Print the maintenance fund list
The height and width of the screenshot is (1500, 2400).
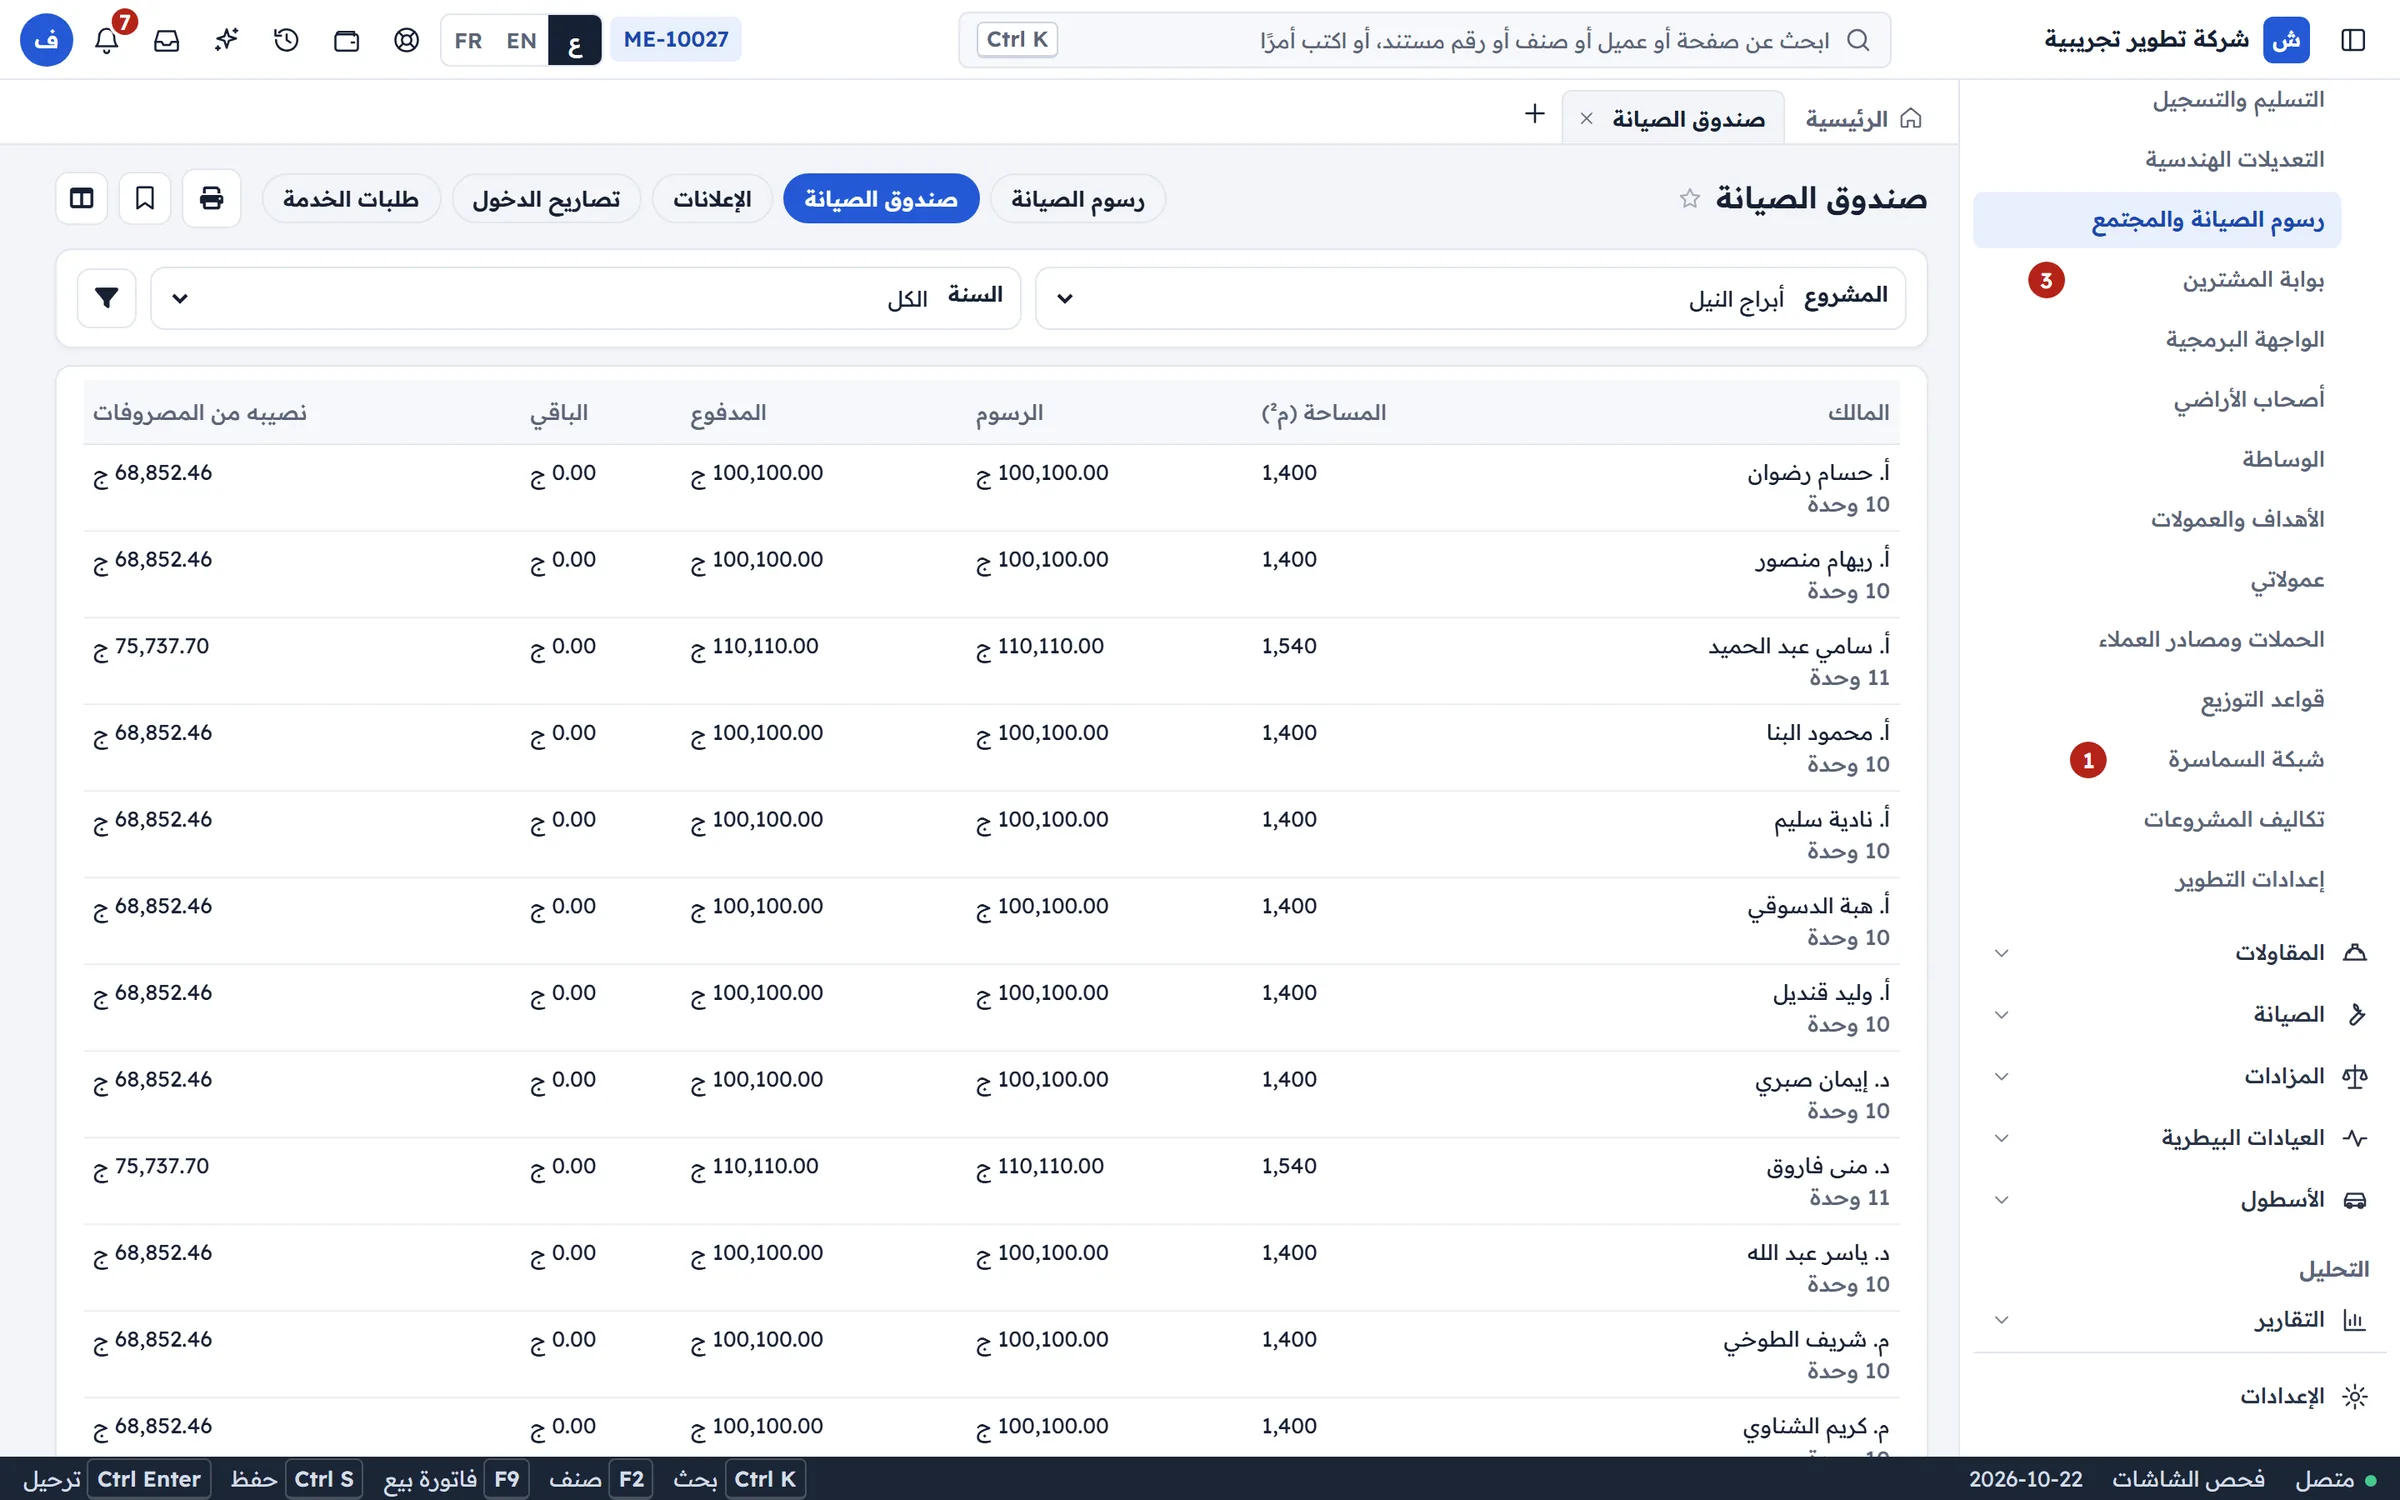point(211,198)
